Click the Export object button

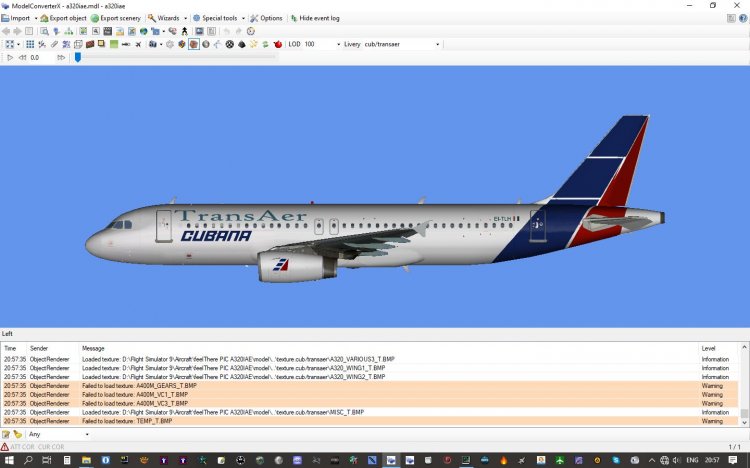click(x=64, y=18)
